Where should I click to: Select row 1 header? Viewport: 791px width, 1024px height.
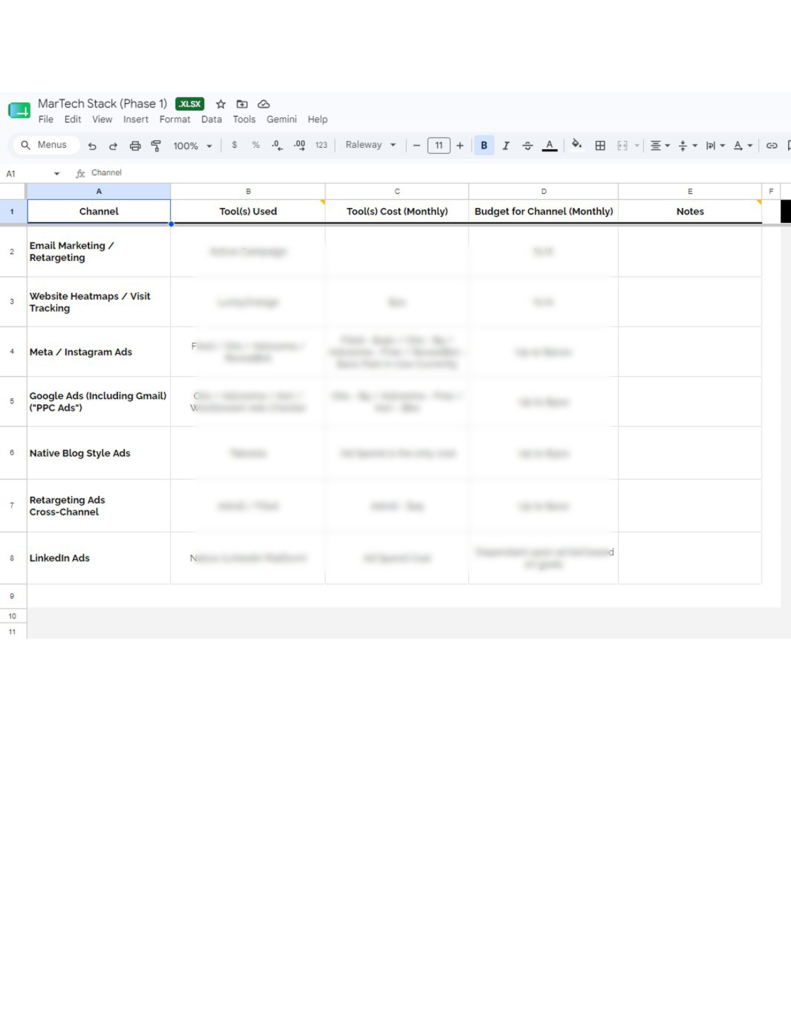point(12,212)
